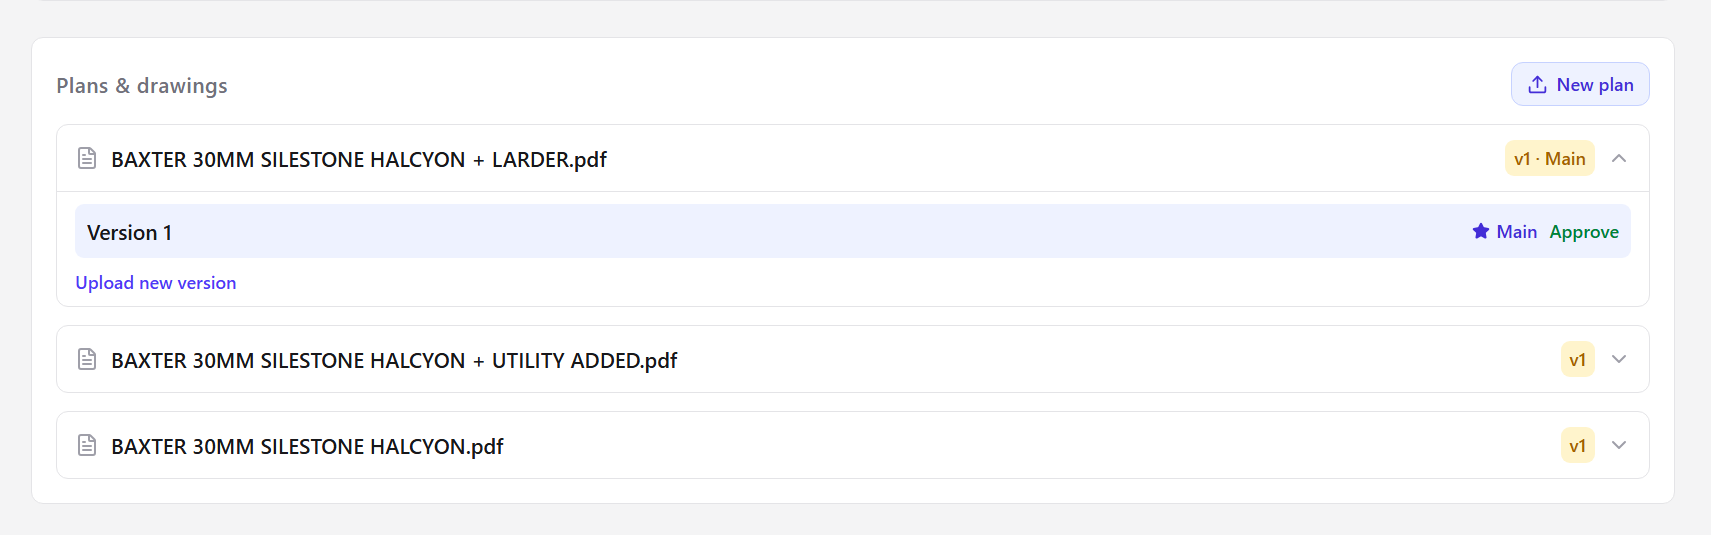Click the New plan button
The width and height of the screenshot is (1711, 535).
coord(1580,84)
